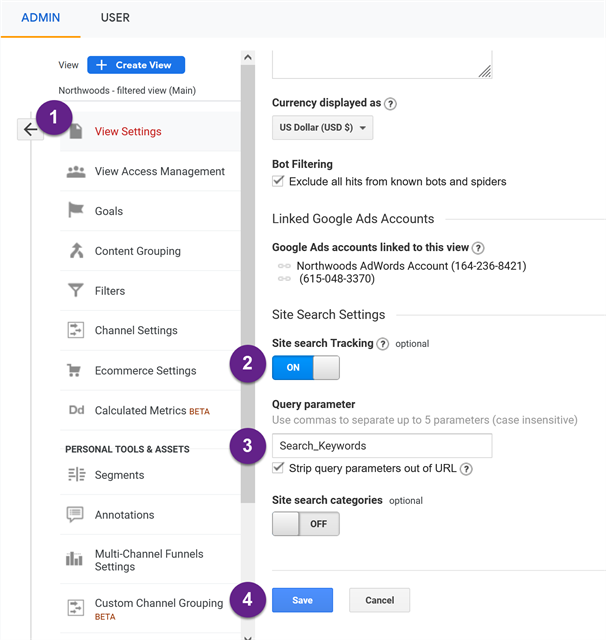Open Goals via the flag icon
Screen dimensions: 606x640
point(75,210)
